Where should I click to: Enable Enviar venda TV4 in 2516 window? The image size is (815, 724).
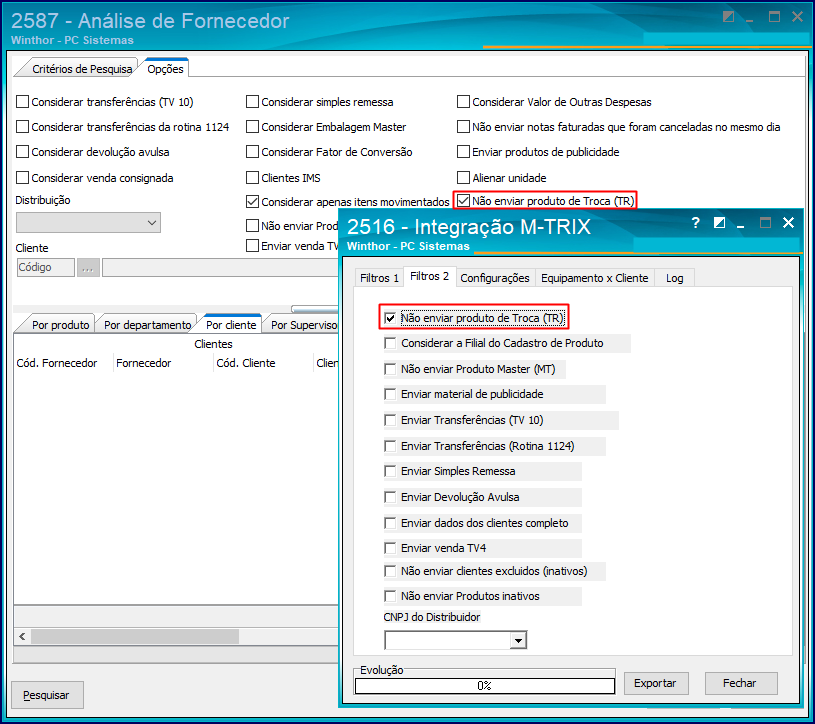[x=390, y=548]
